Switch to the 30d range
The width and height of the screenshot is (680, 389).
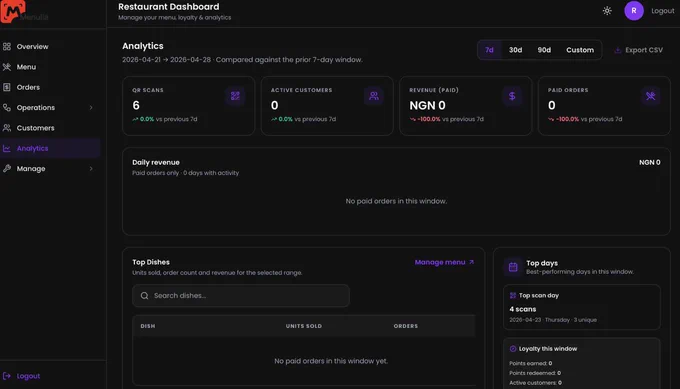[x=515, y=50]
